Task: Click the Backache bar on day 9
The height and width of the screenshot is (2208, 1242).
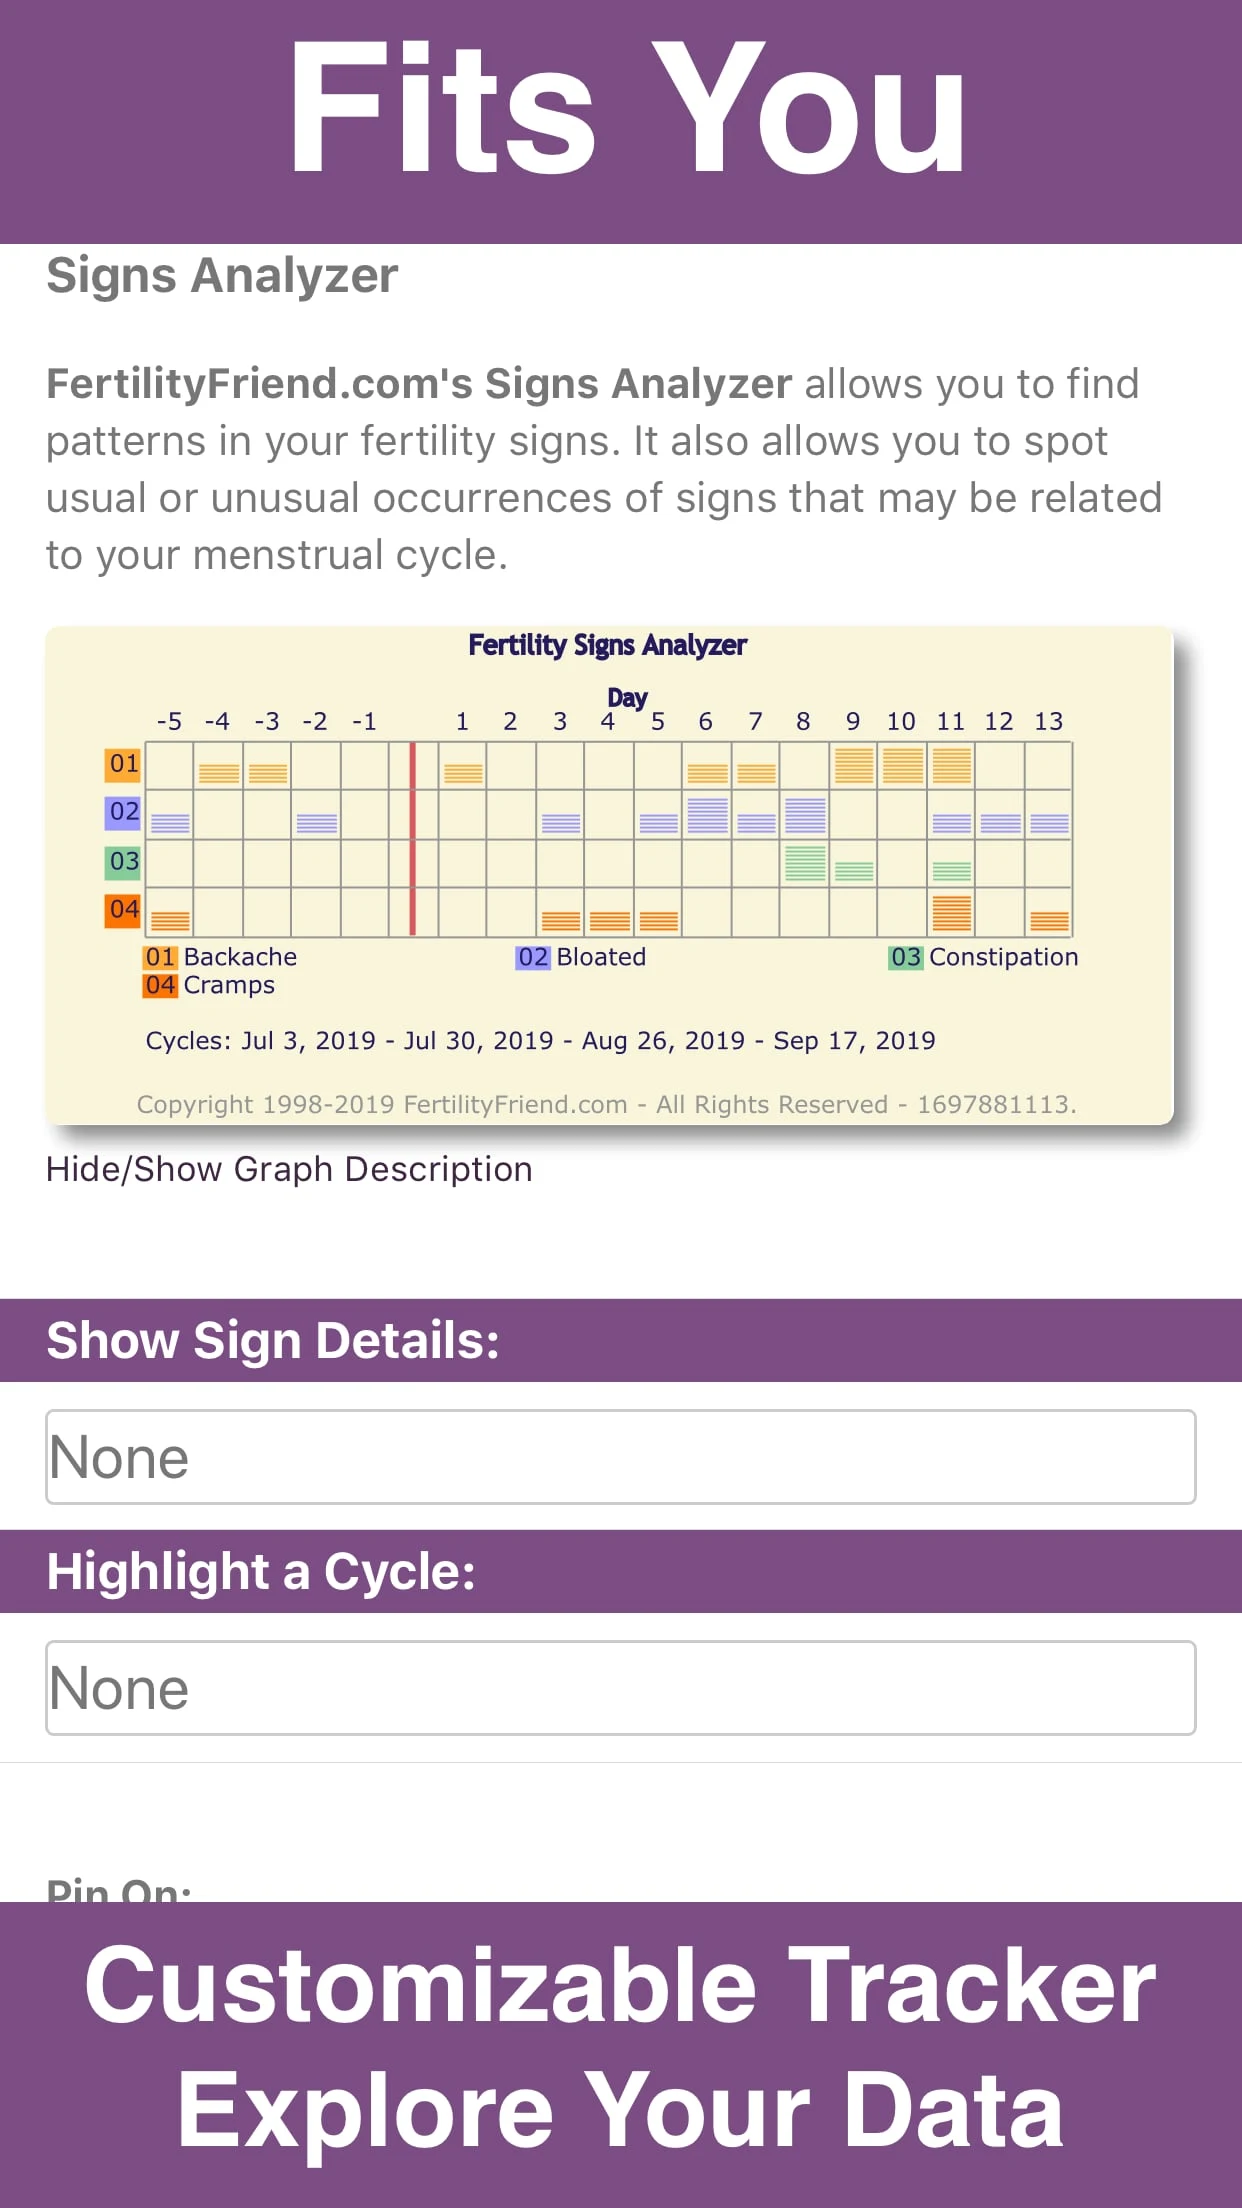Action: (853, 766)
